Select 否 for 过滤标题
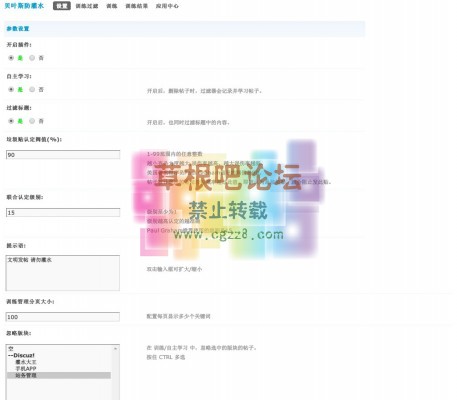 (x=32, y=121)
